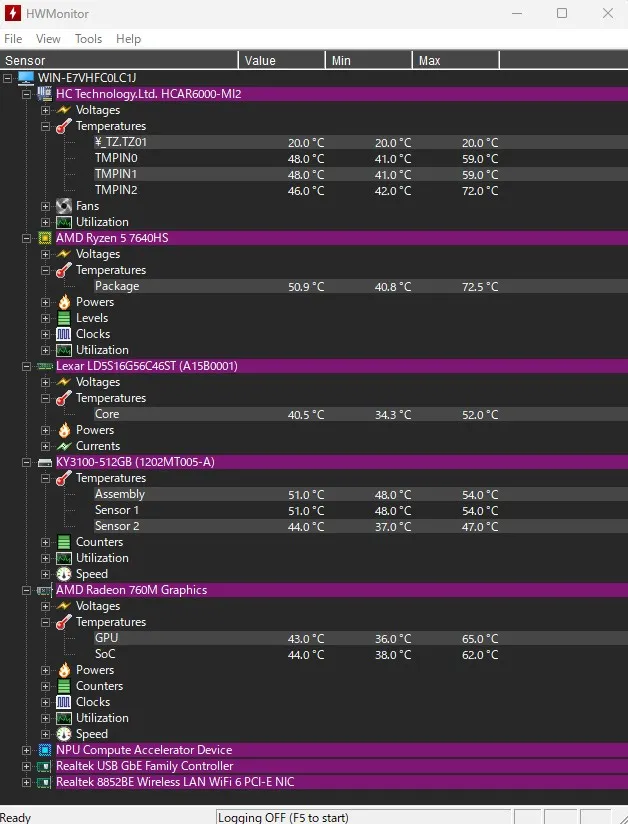Click the network icon beside Realtek 8852BE Wireless

45,782
